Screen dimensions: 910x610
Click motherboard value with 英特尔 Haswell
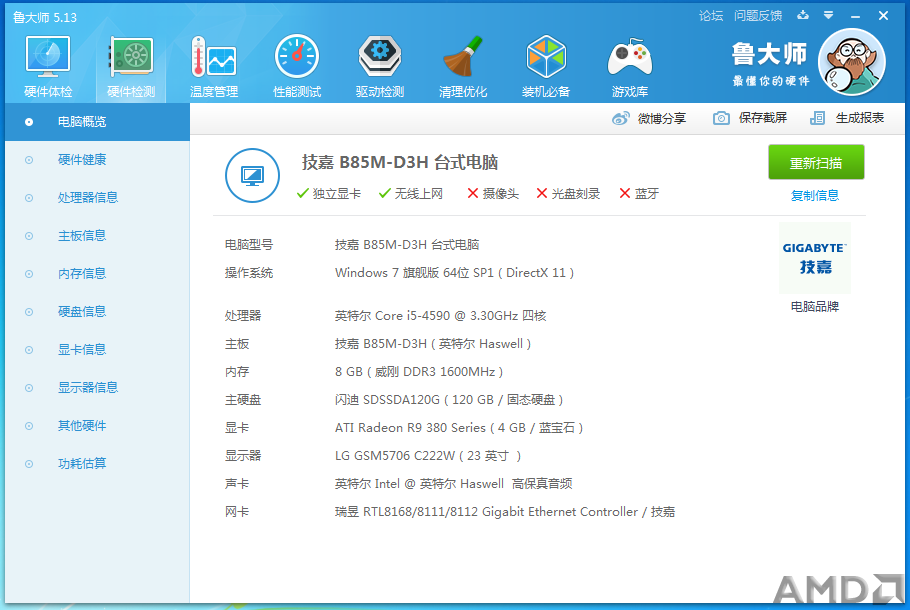click(433, 344)
